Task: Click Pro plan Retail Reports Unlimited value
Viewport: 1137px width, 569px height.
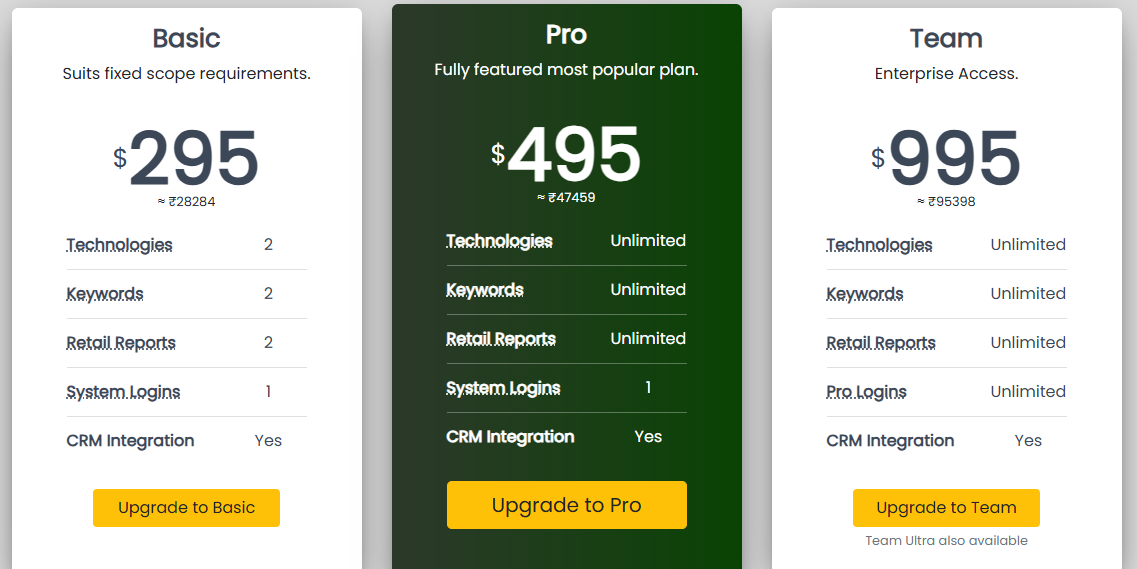Action: (648, 339)
